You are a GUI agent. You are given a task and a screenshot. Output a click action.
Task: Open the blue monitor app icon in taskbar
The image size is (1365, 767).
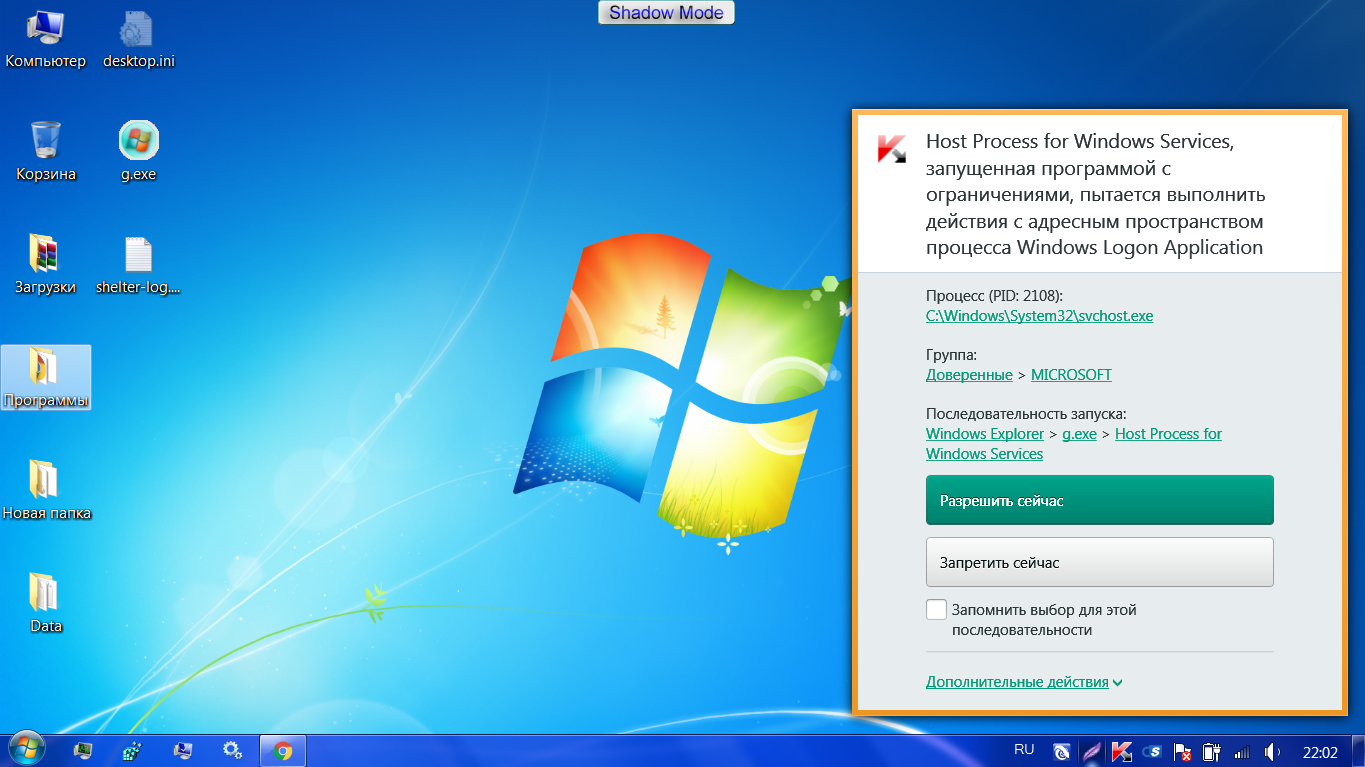[182, 750]
